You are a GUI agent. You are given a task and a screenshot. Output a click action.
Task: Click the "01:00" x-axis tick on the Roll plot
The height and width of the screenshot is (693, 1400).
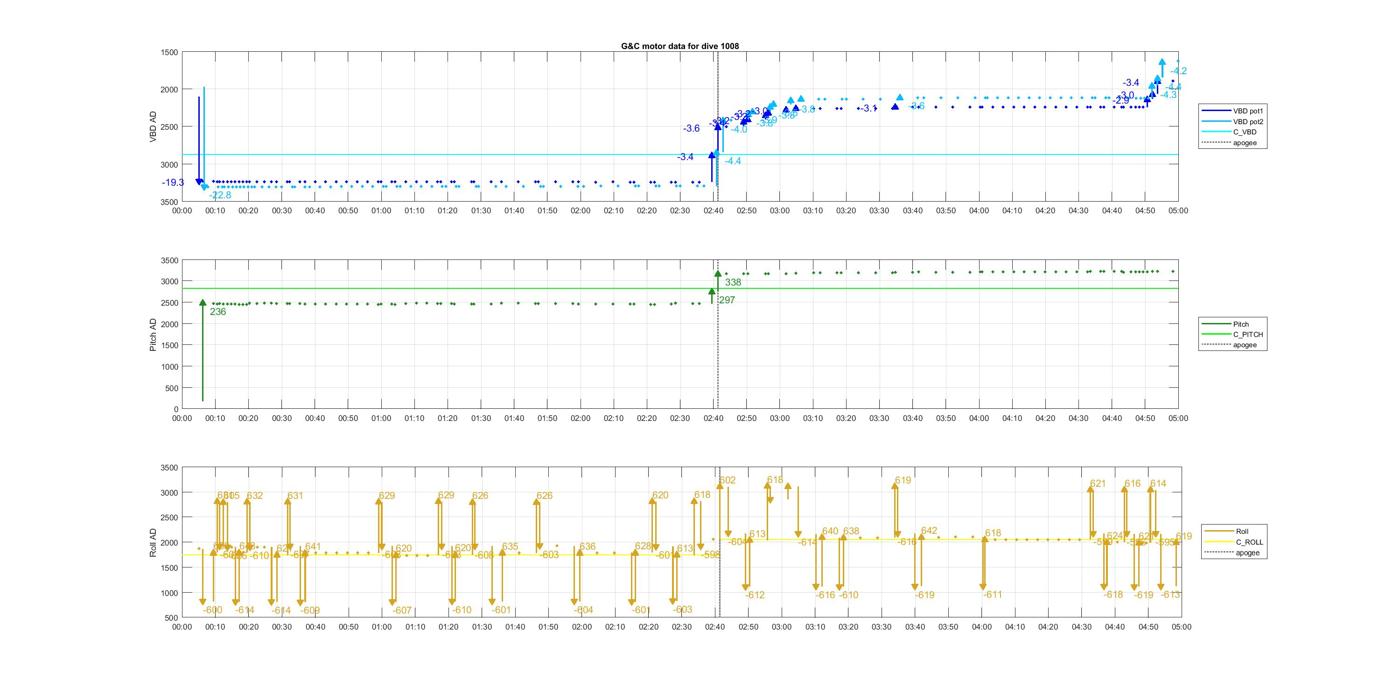click(381, 627)
